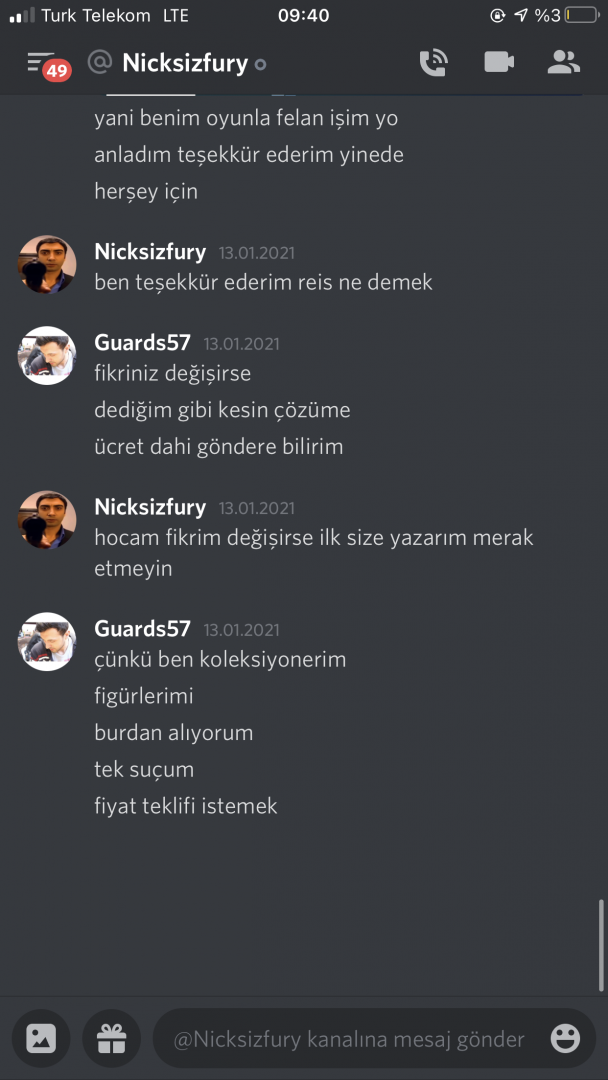608x1080 pixels.
Task: Tap Guards57 avatar beside 'çünkü ben koleksiyonerim'
Action: [x=47, y=641]
